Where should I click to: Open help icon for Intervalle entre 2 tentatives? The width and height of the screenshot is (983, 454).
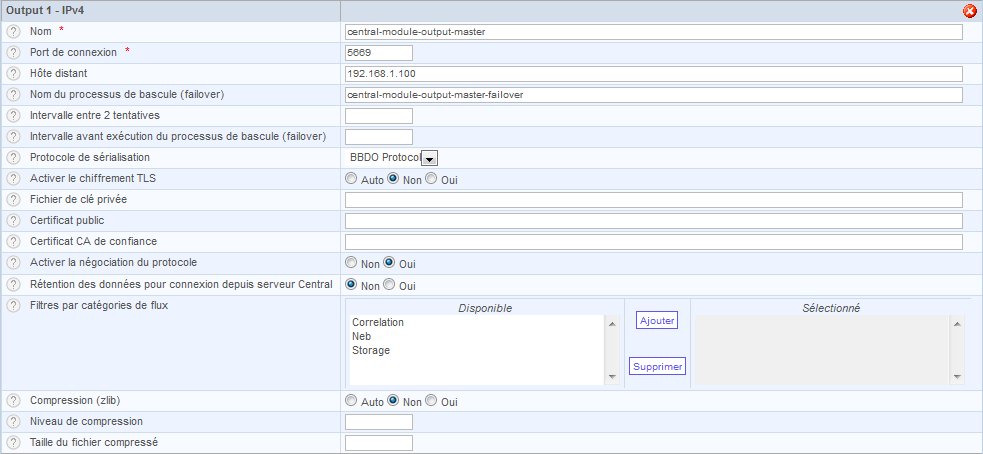(x=13, y=115)
